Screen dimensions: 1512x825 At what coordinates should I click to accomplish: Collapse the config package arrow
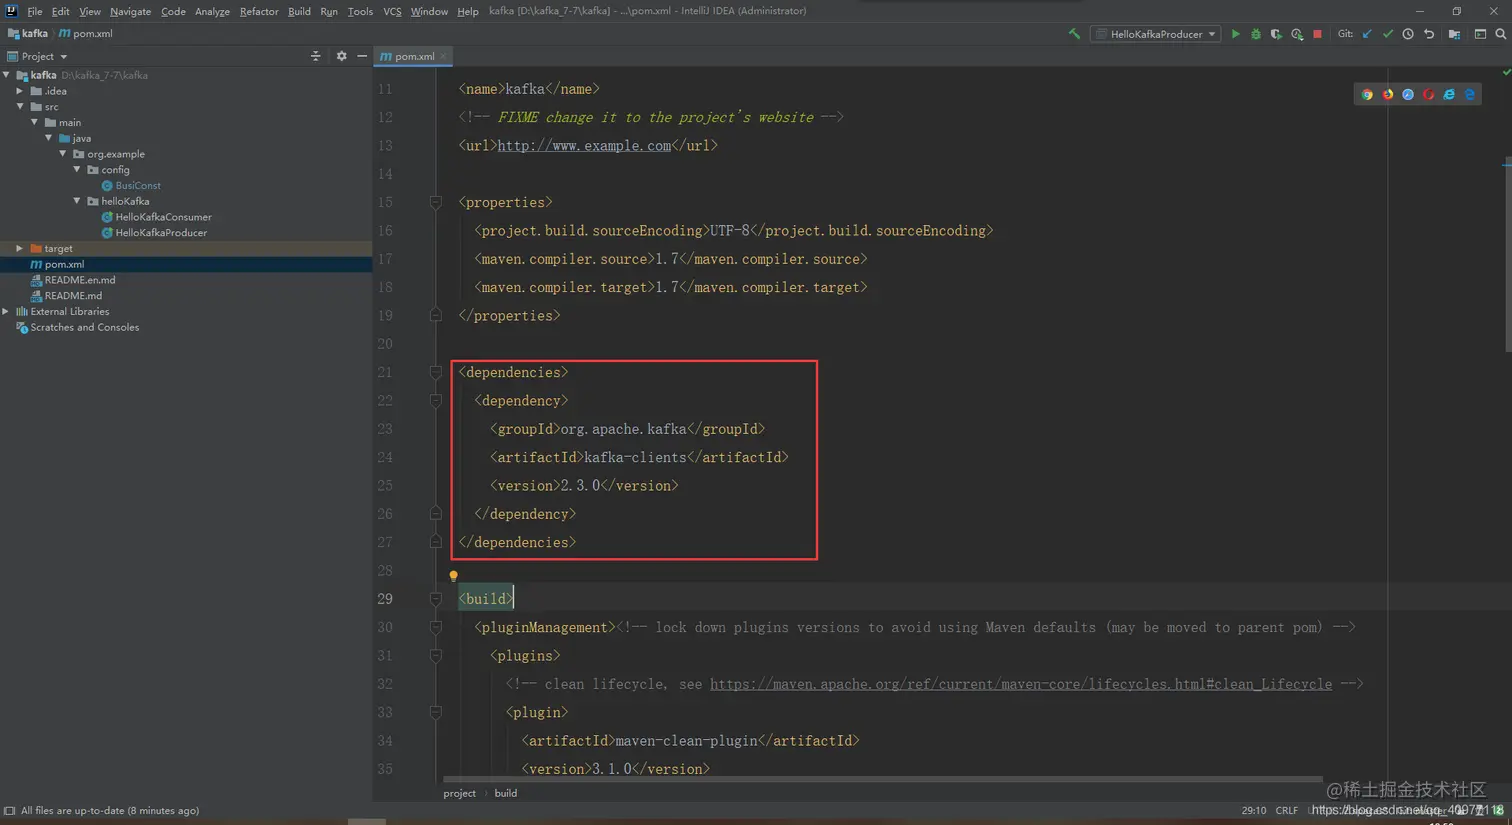(77, 169)
